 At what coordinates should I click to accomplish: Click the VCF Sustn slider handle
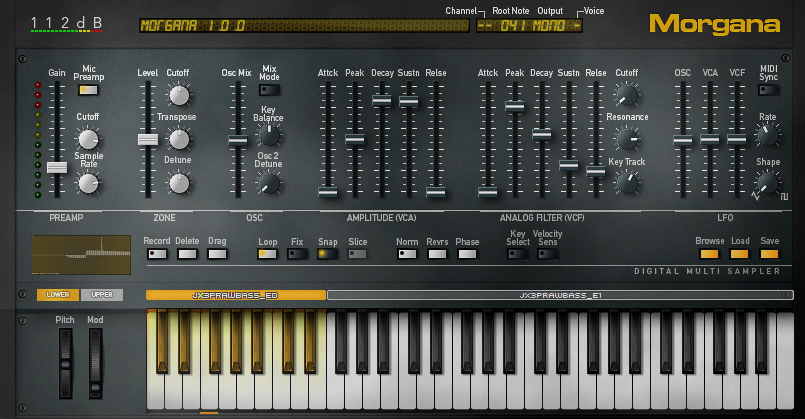569,165
